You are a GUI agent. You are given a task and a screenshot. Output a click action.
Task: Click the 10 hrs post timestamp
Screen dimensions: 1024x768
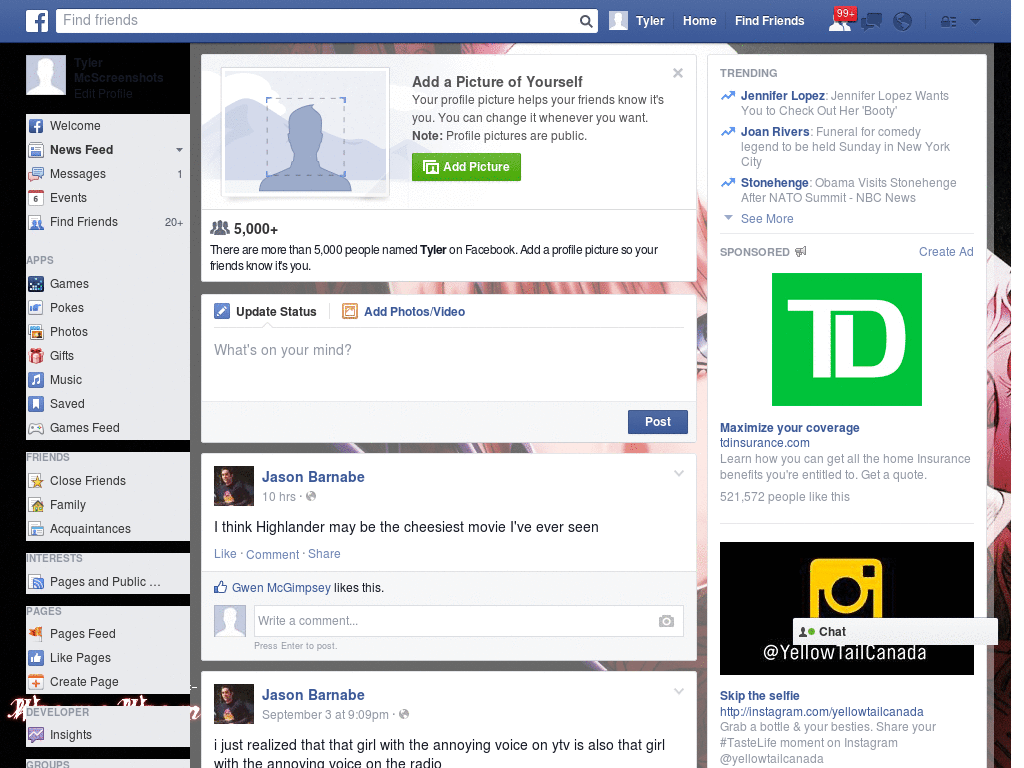[x=279, y=497]
